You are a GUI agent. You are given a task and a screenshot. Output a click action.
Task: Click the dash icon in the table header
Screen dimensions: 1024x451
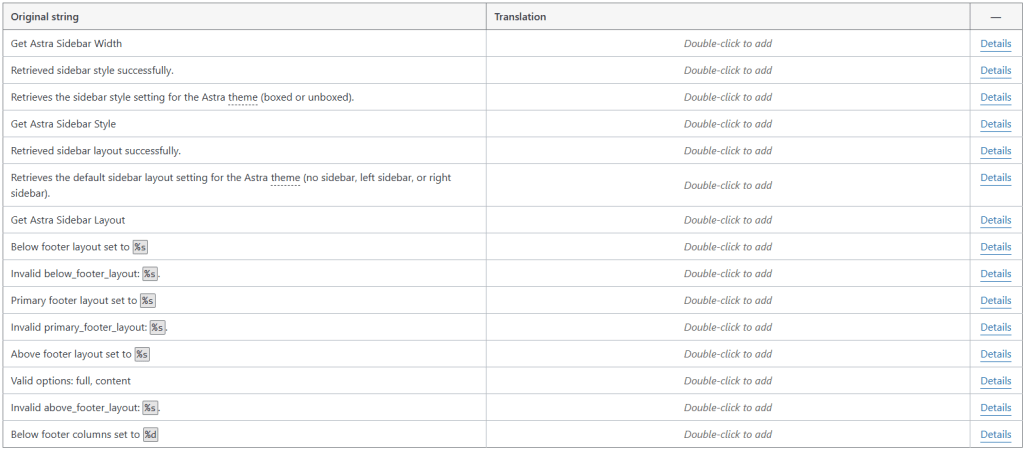(995, 17)
